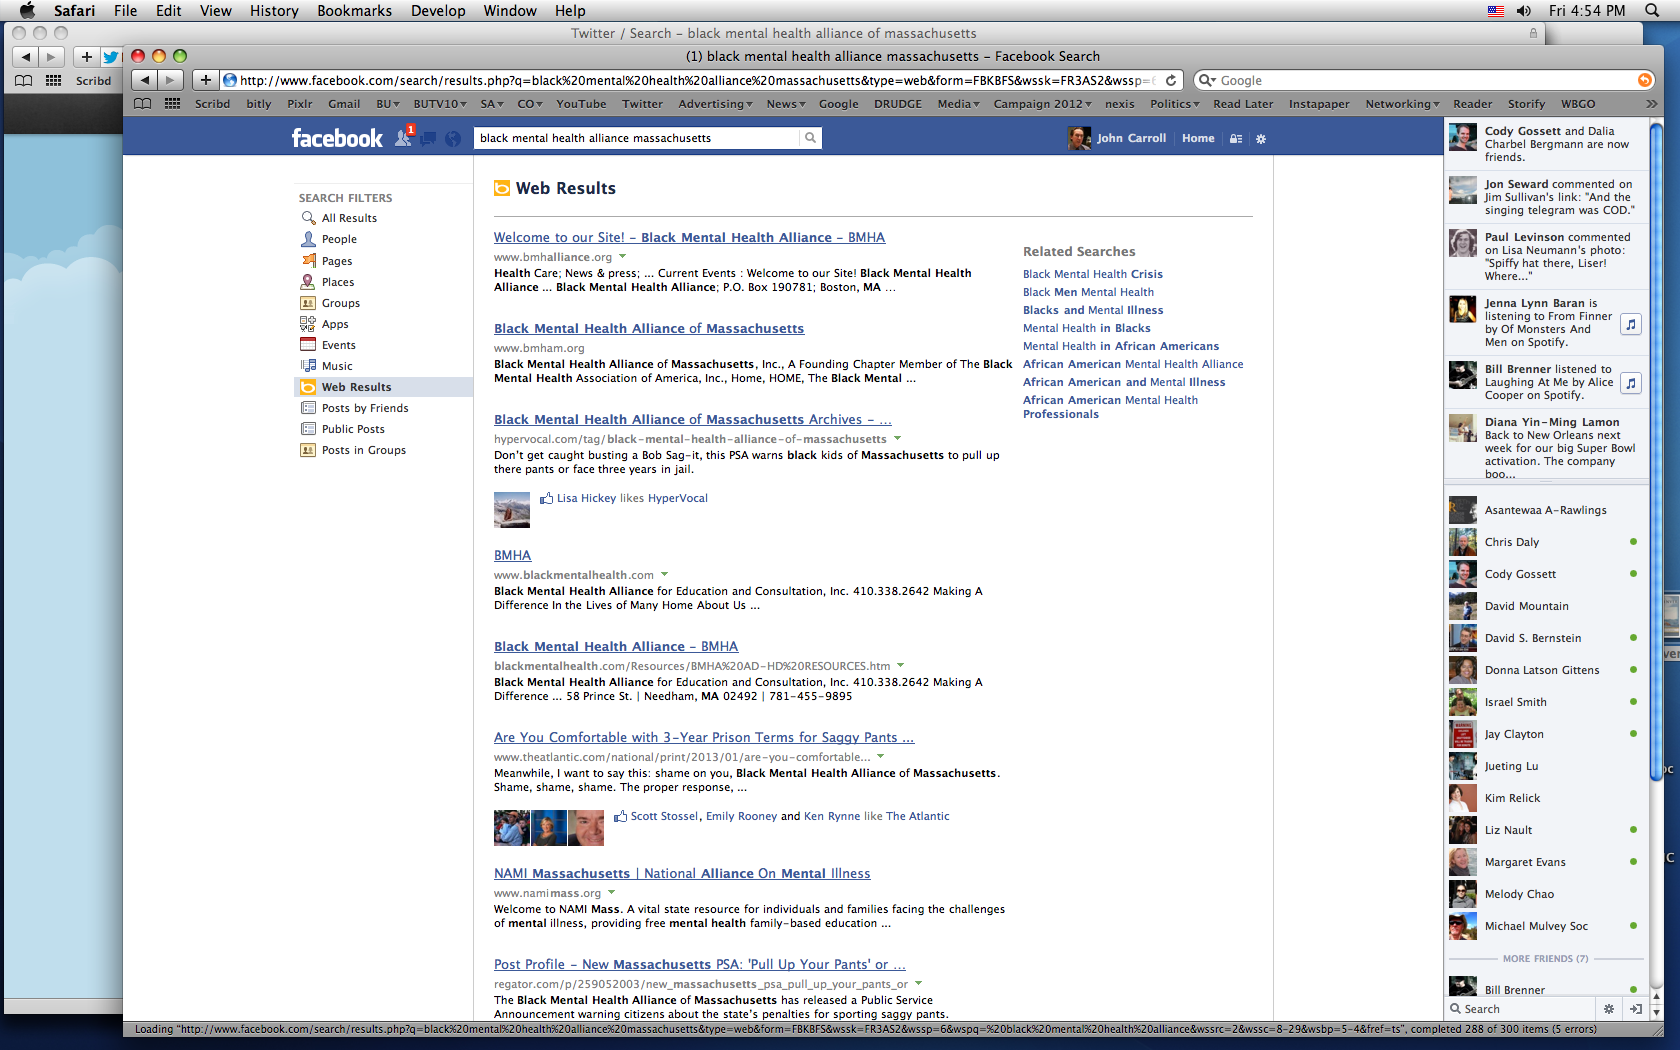Open Facebook privacy shortcuts icon
Image resolution: width=1680 pixels, height=1050 pixels.
click(x=1236, y=139)
